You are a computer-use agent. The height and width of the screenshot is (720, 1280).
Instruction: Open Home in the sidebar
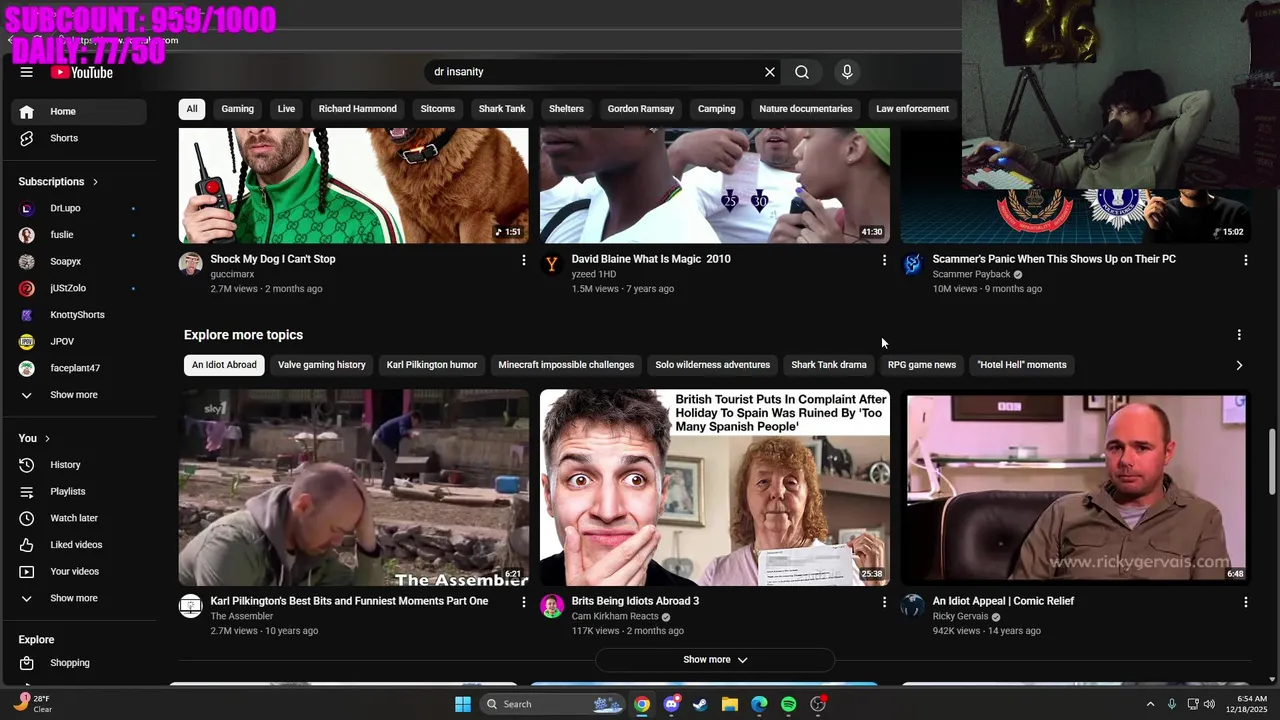(x=78, y=111)
